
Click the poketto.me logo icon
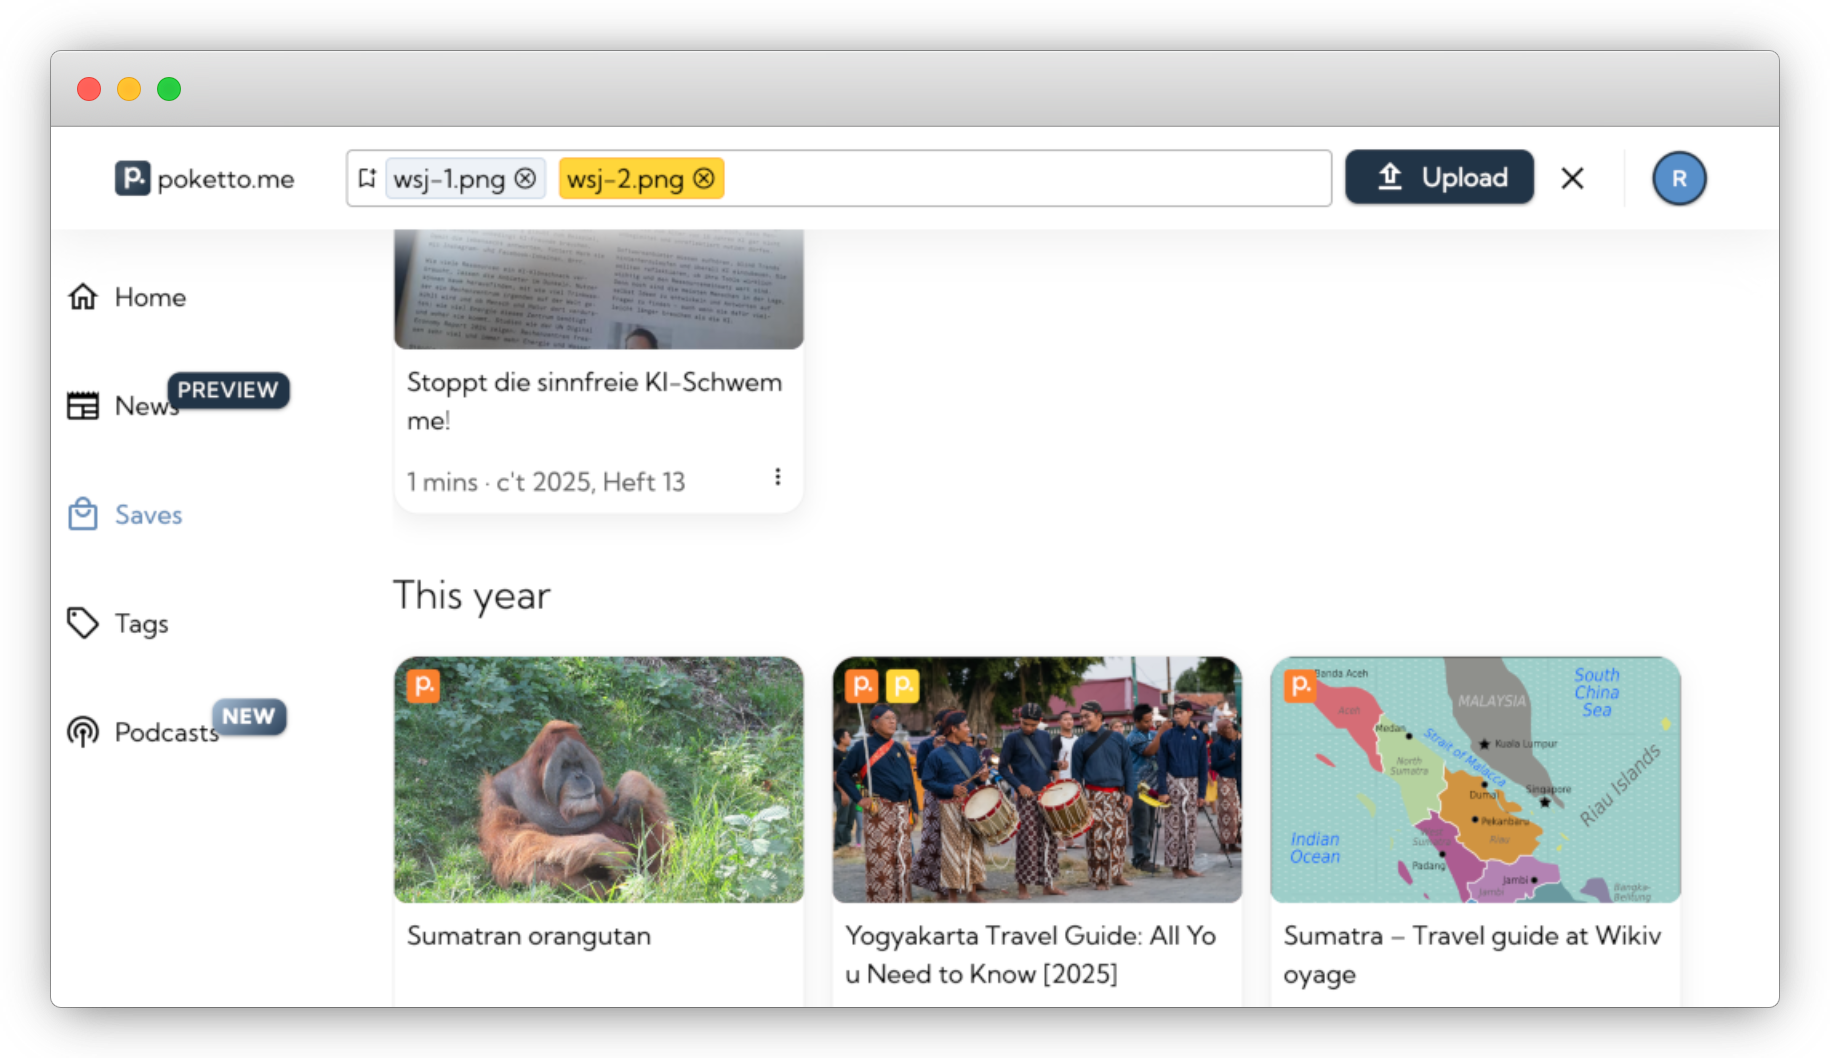132,179
